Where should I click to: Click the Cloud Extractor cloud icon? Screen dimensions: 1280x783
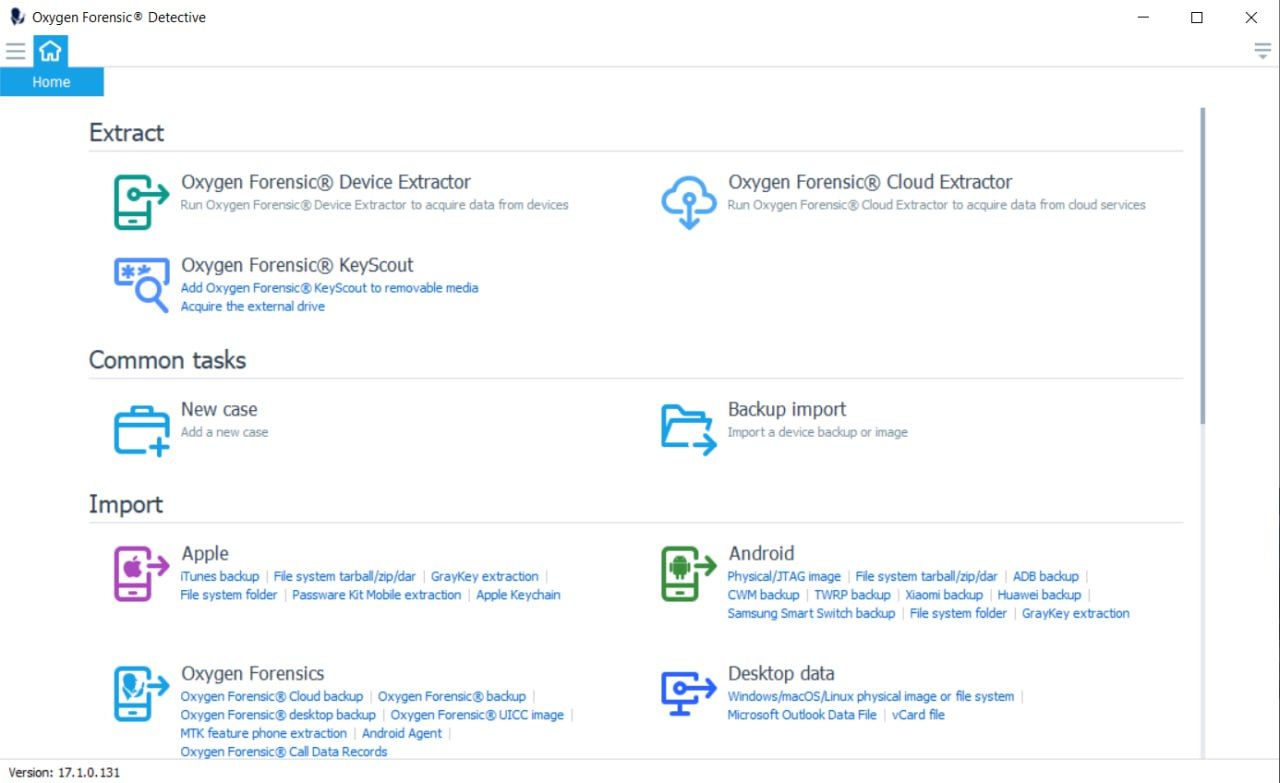(689, 201)
